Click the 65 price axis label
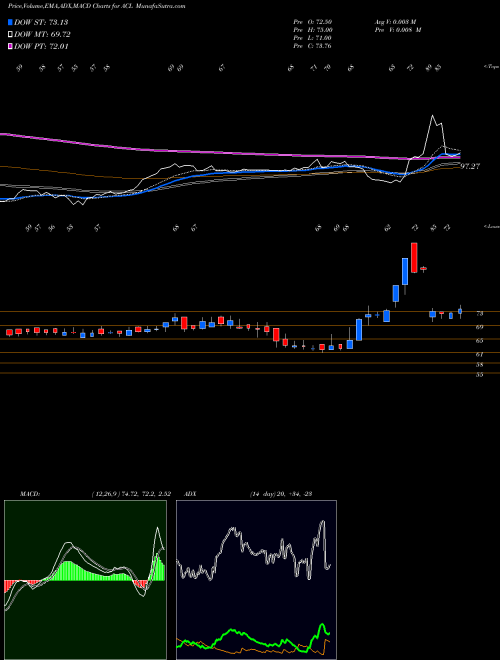 (x=479, y=341)
